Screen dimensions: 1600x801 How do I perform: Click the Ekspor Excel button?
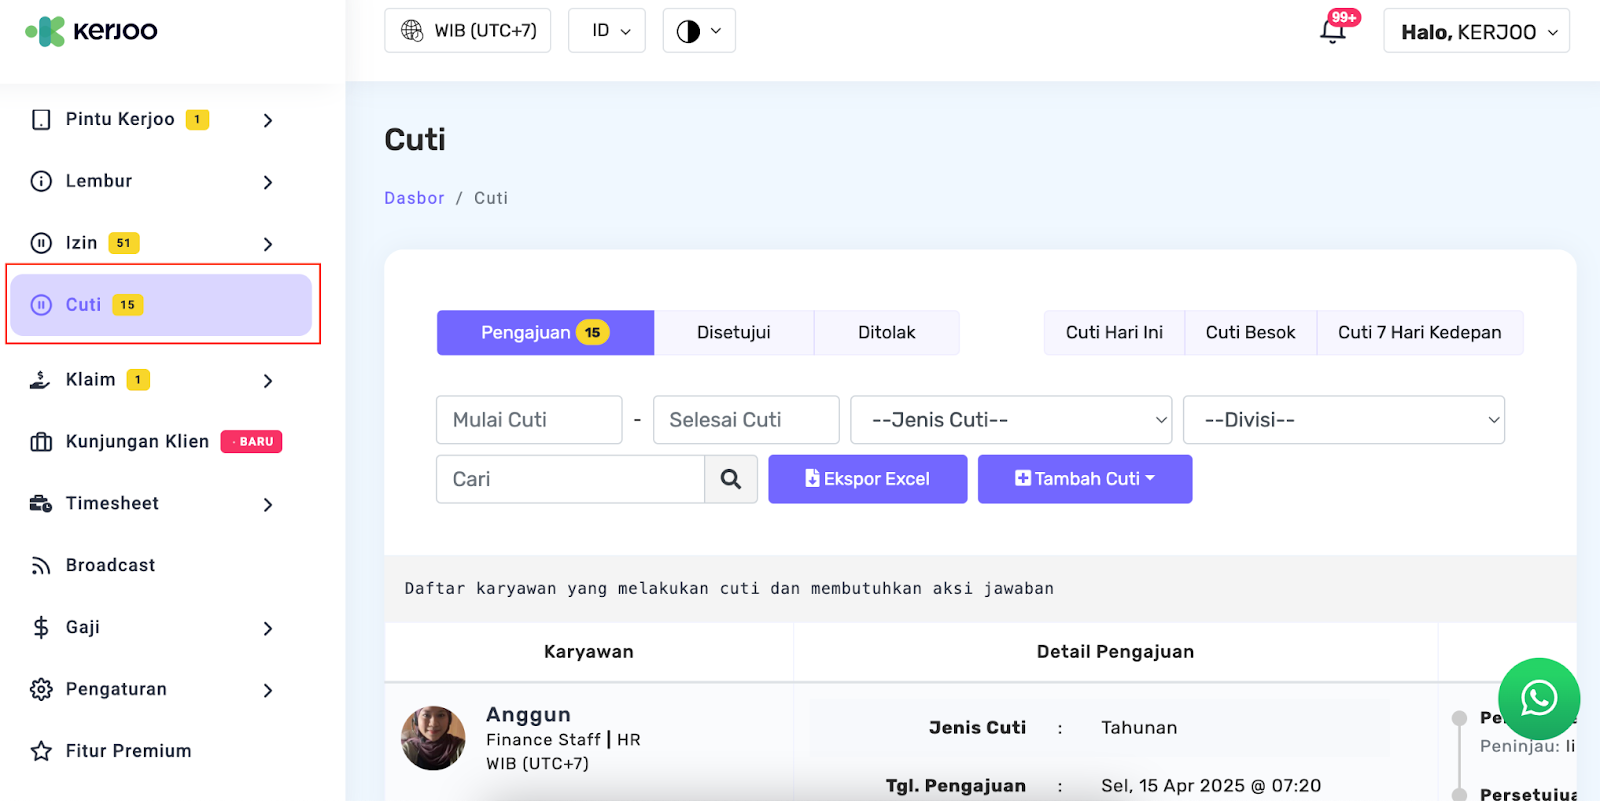tap(867, 479)
